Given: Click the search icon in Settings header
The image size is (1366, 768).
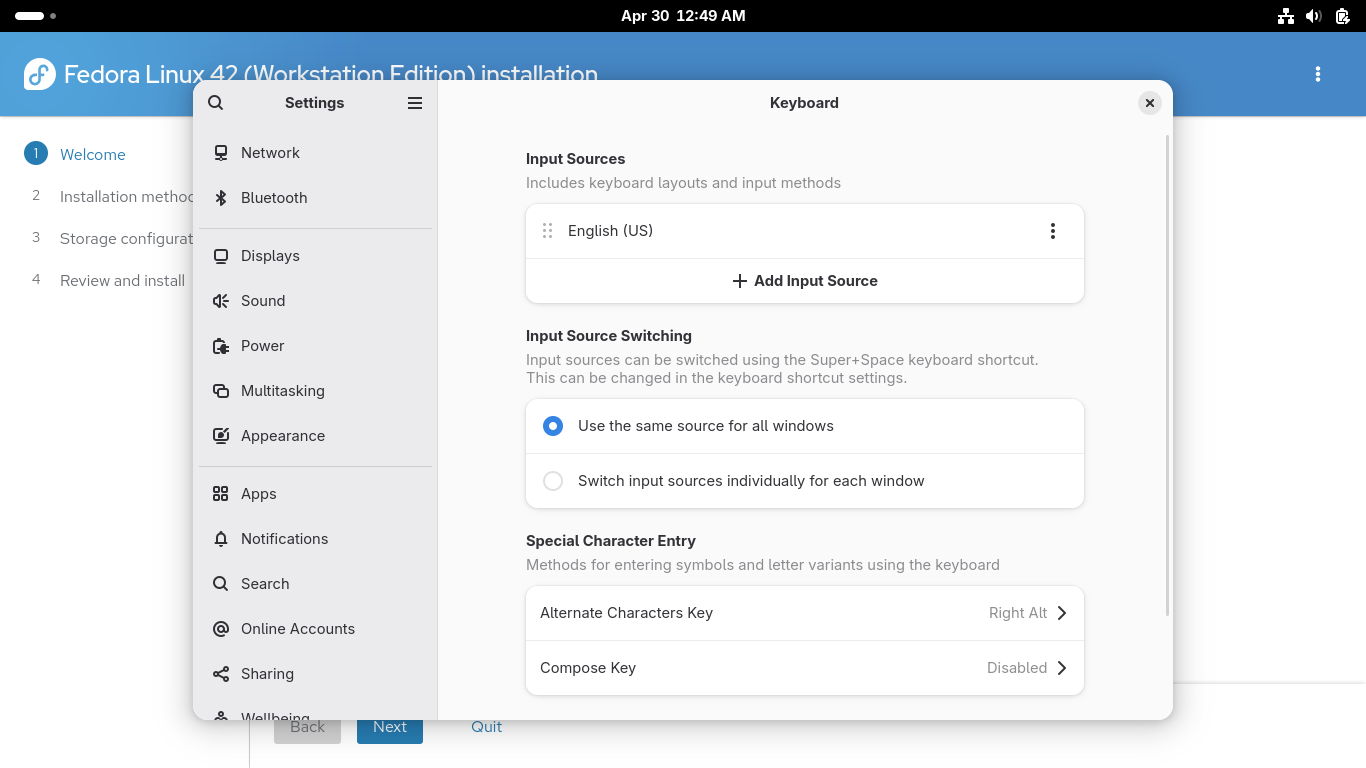Looking at the screenshot, I should pyautogui.click(x=216, y=103).
